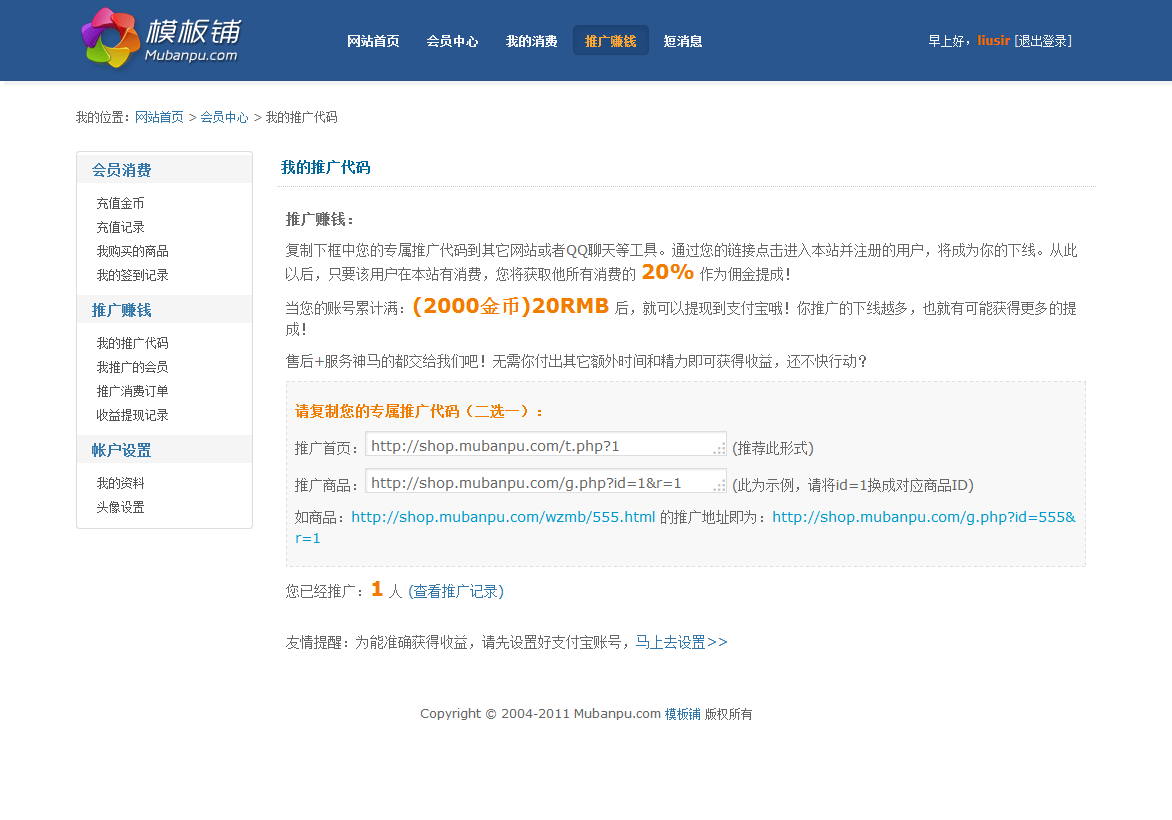Screen dimensions: 1172x820
Task: Click the 推广商品 URL text field
Action: (x=545, y=482)
